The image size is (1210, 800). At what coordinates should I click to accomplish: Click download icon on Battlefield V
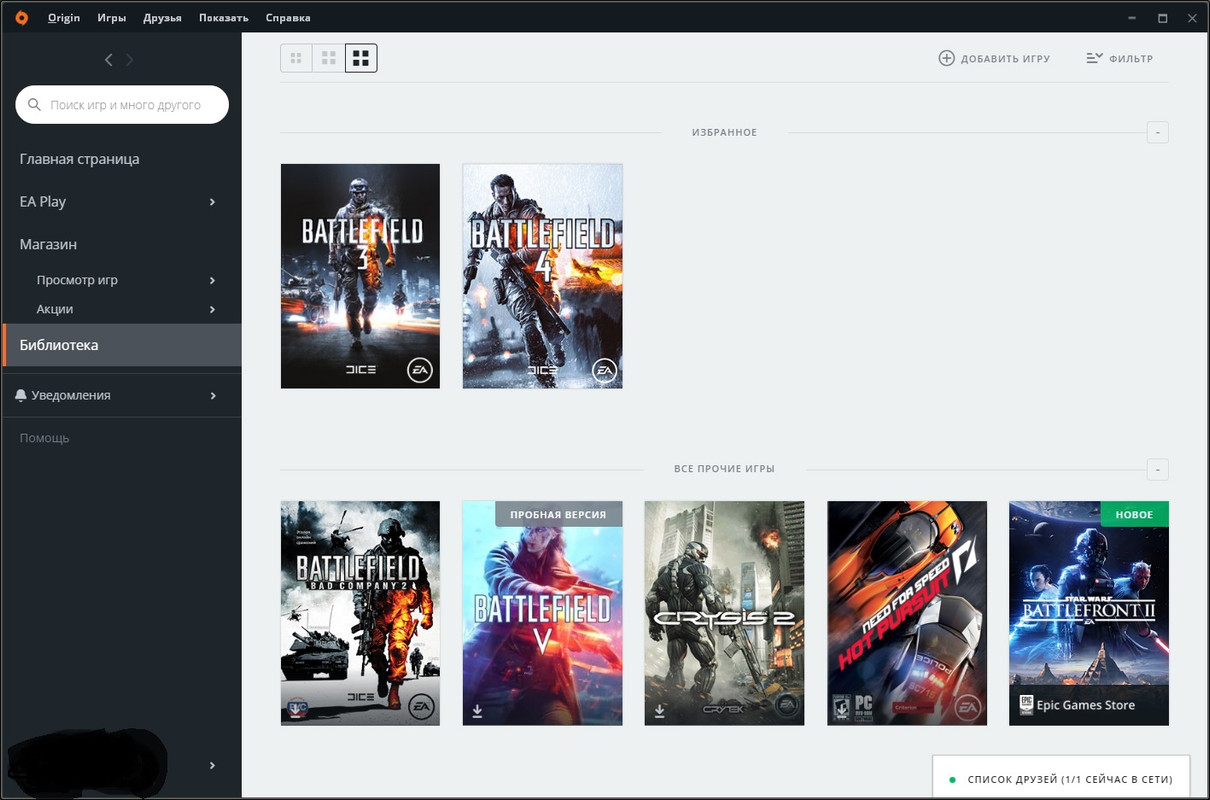click(477, 711)
